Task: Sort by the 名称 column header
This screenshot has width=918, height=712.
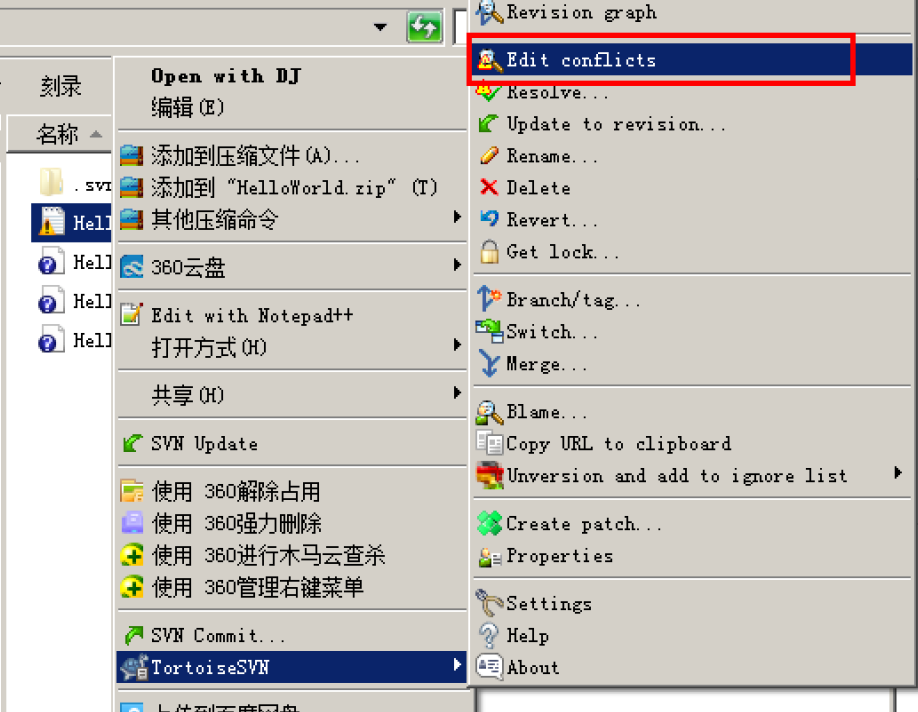Action: coord(59,134)
